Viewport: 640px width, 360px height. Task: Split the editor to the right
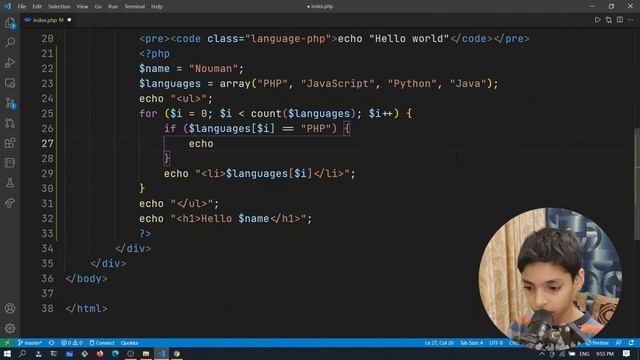click(620, 20)
